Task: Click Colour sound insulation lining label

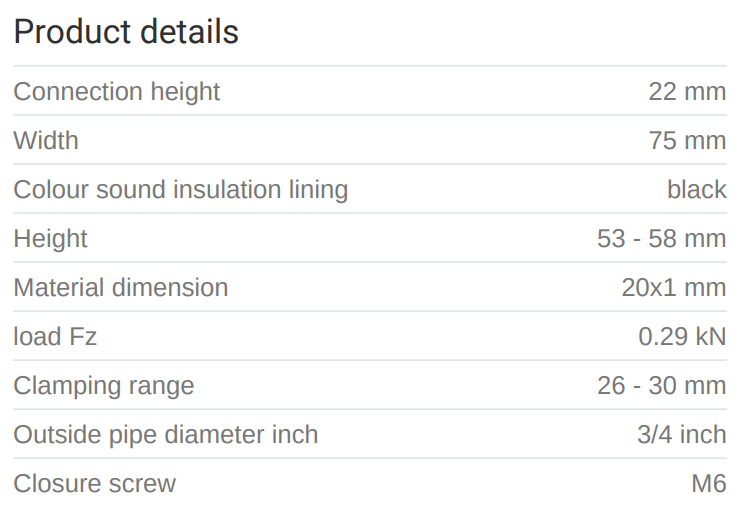Action: [x=180, y=190]
